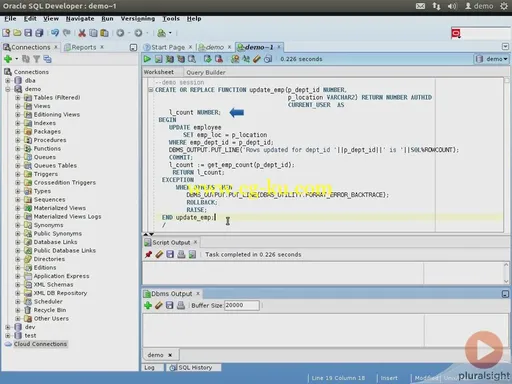Select Cloud Connections item
The height and width of the screenshot is (384, 512).
click(40, 344)
